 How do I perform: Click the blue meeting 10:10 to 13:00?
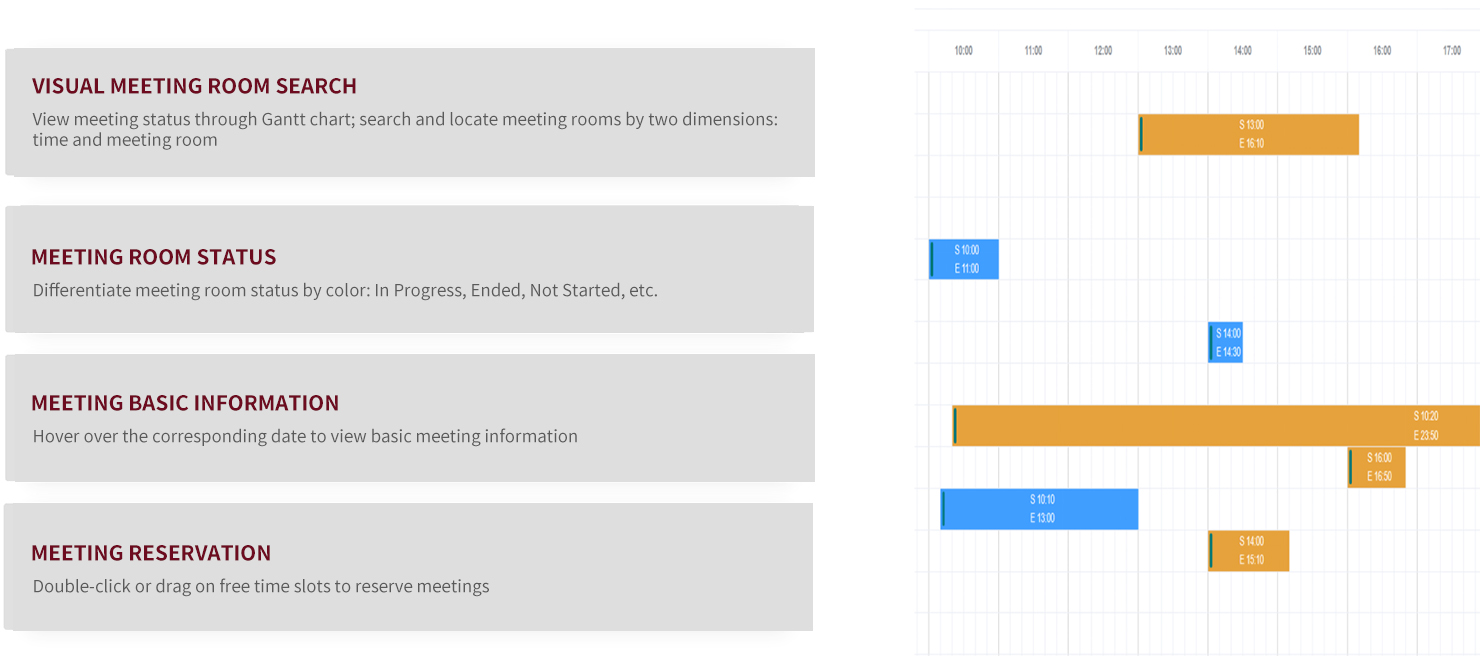tap(1039, 509)
